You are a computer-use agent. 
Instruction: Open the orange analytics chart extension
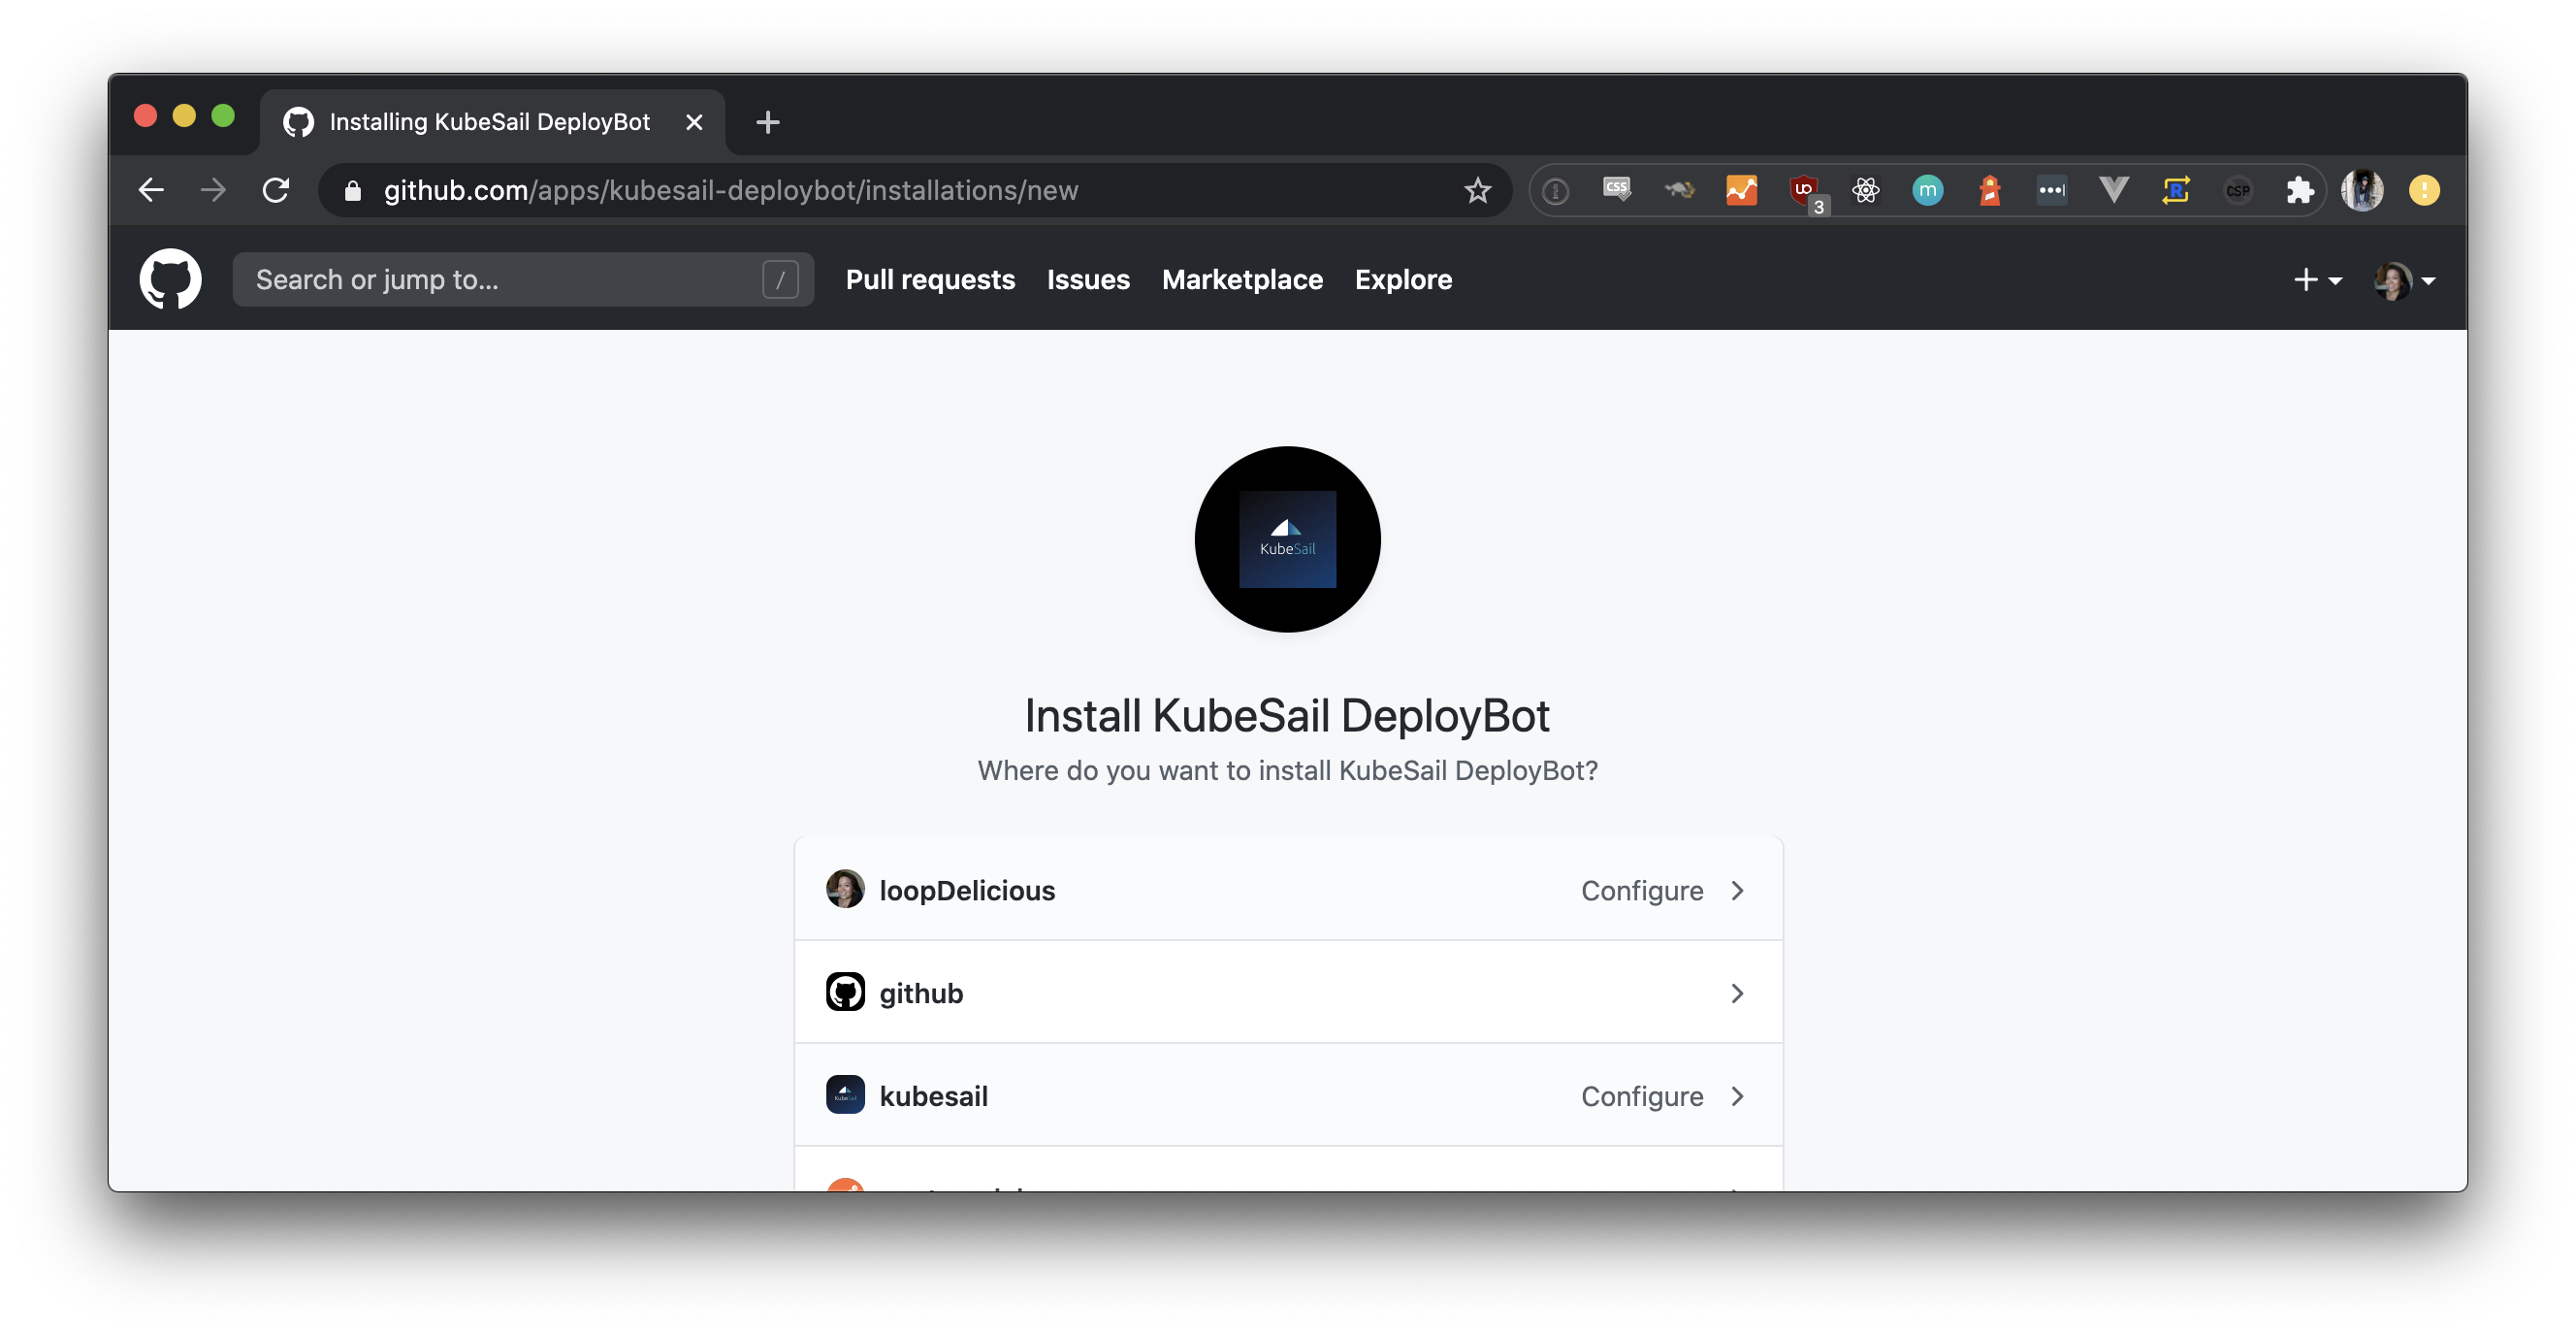coord(1741,190)
